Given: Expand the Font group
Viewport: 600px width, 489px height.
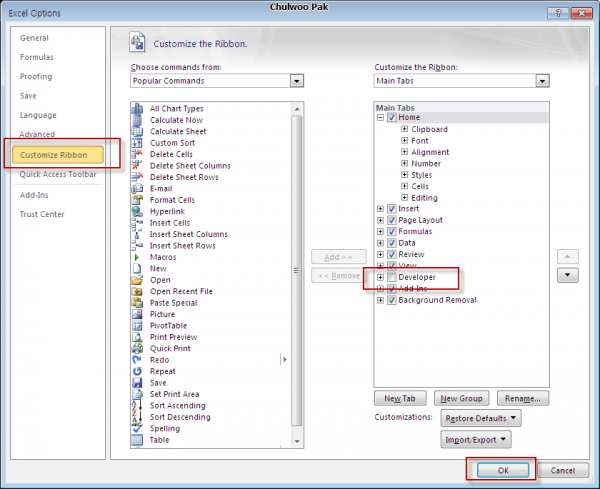Looking at the screenshot, I should coord(404,140).
